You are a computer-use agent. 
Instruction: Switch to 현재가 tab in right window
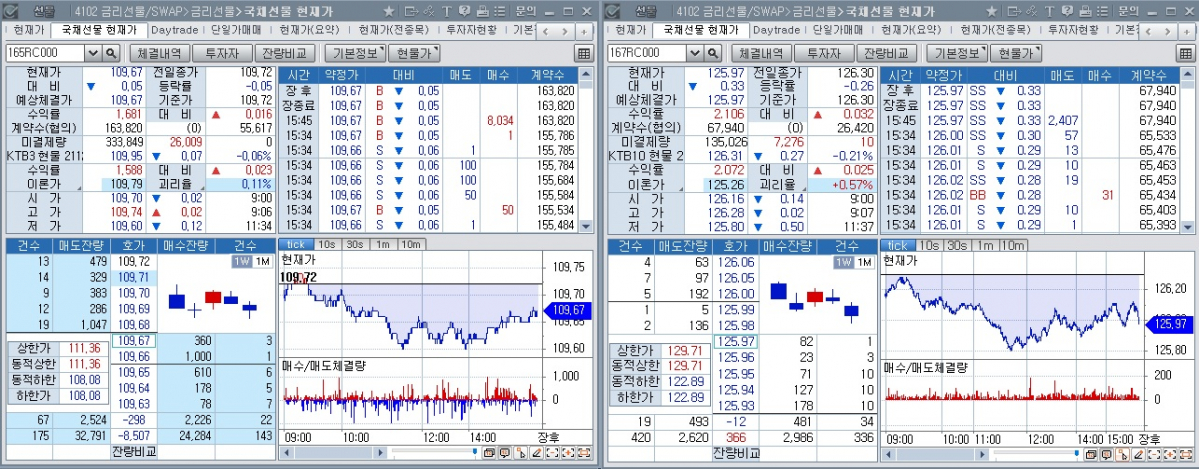click(x=630, y=31)
